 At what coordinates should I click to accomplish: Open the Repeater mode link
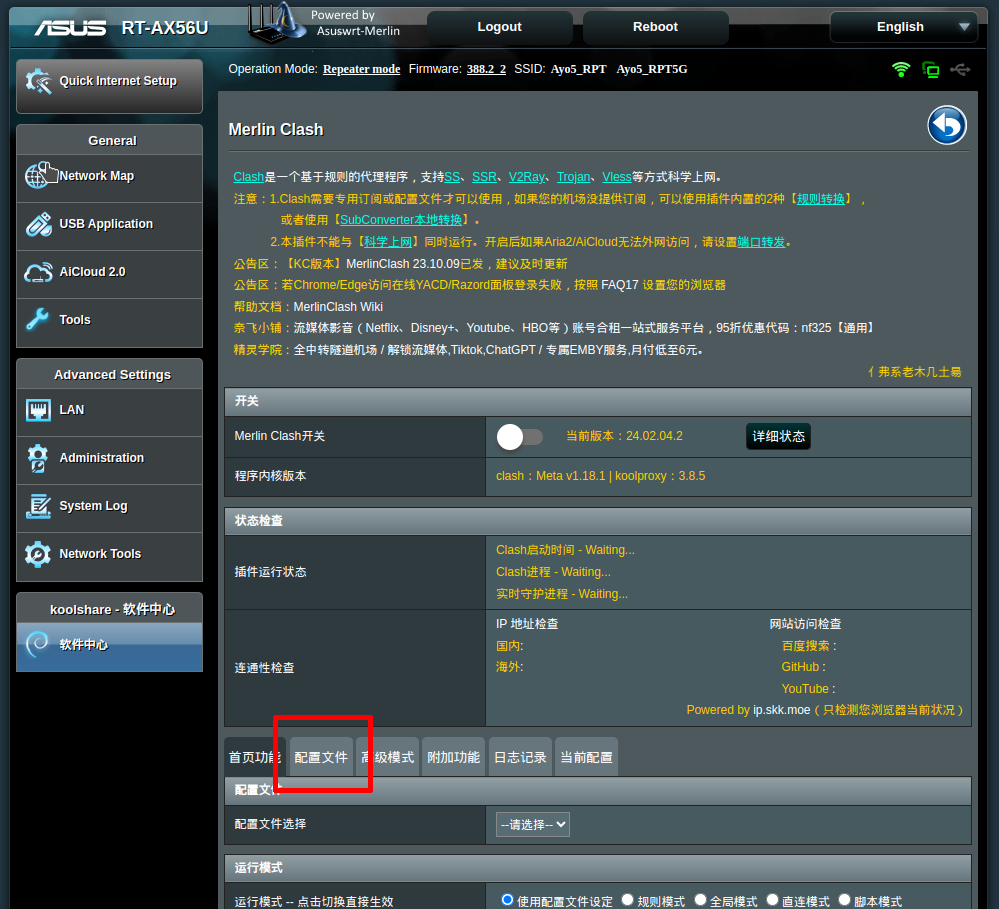(x=361, y=69)
